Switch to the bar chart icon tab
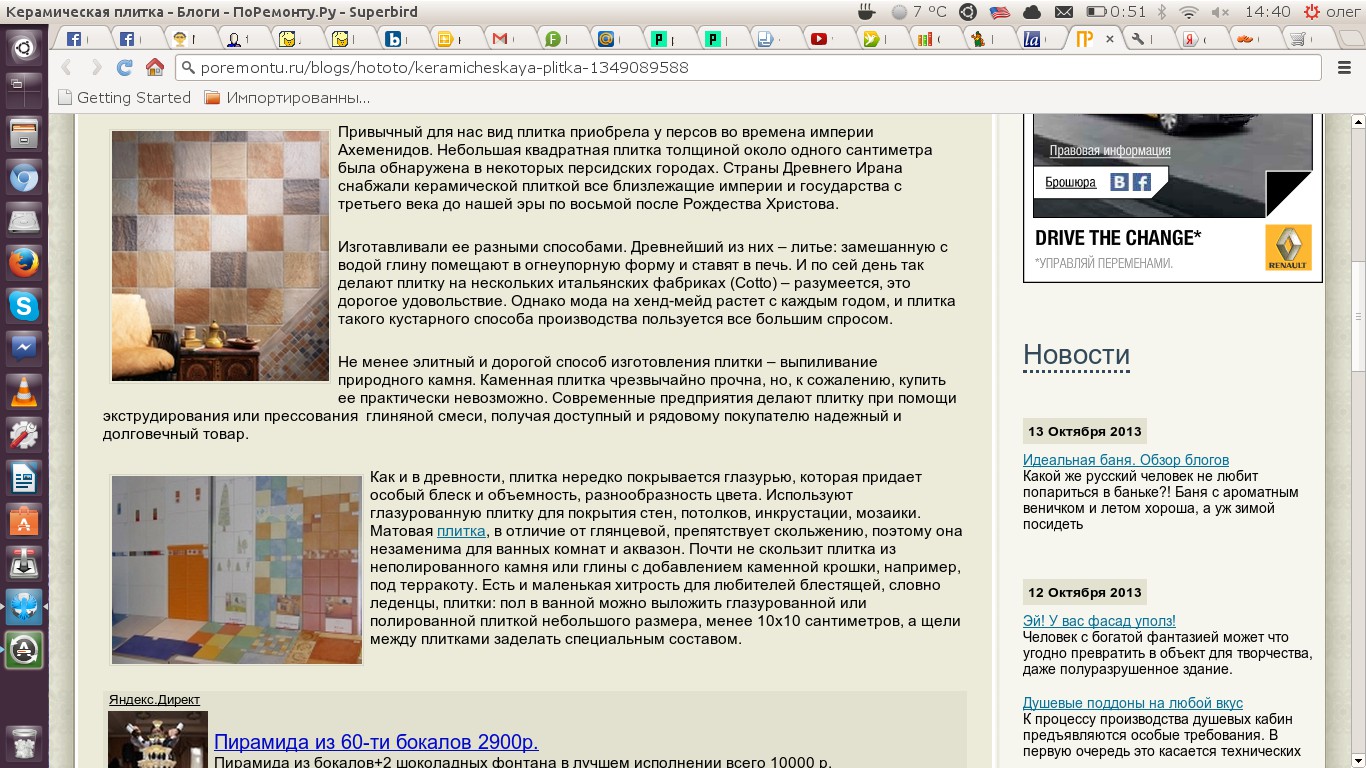 tap(925, 40)
